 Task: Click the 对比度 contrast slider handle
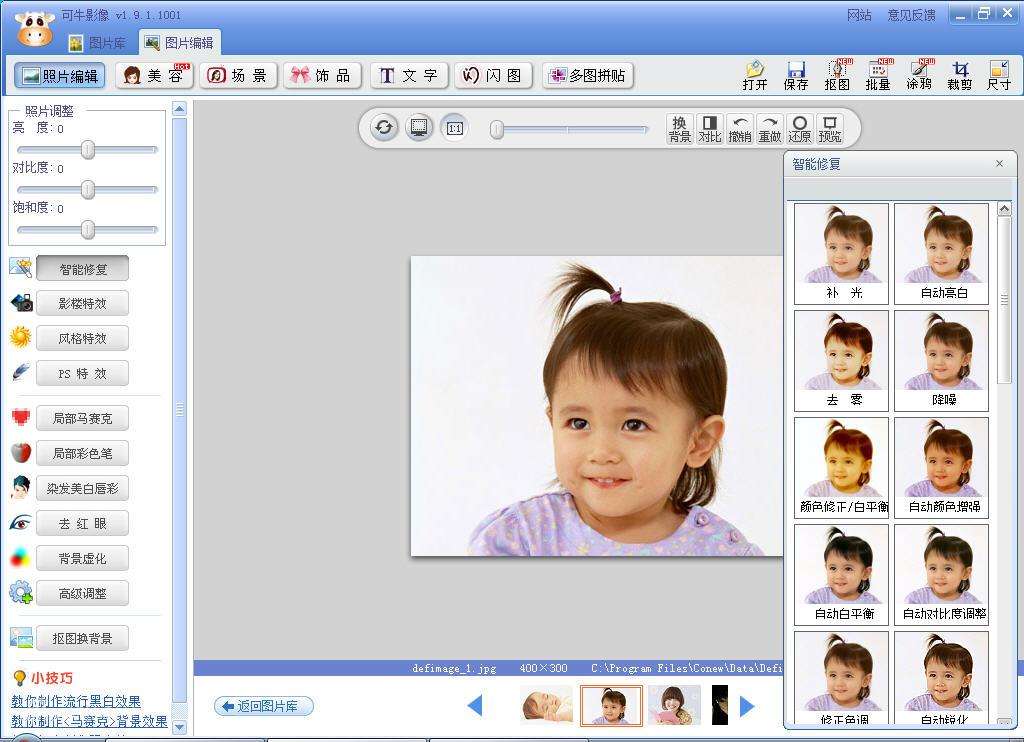88,189
